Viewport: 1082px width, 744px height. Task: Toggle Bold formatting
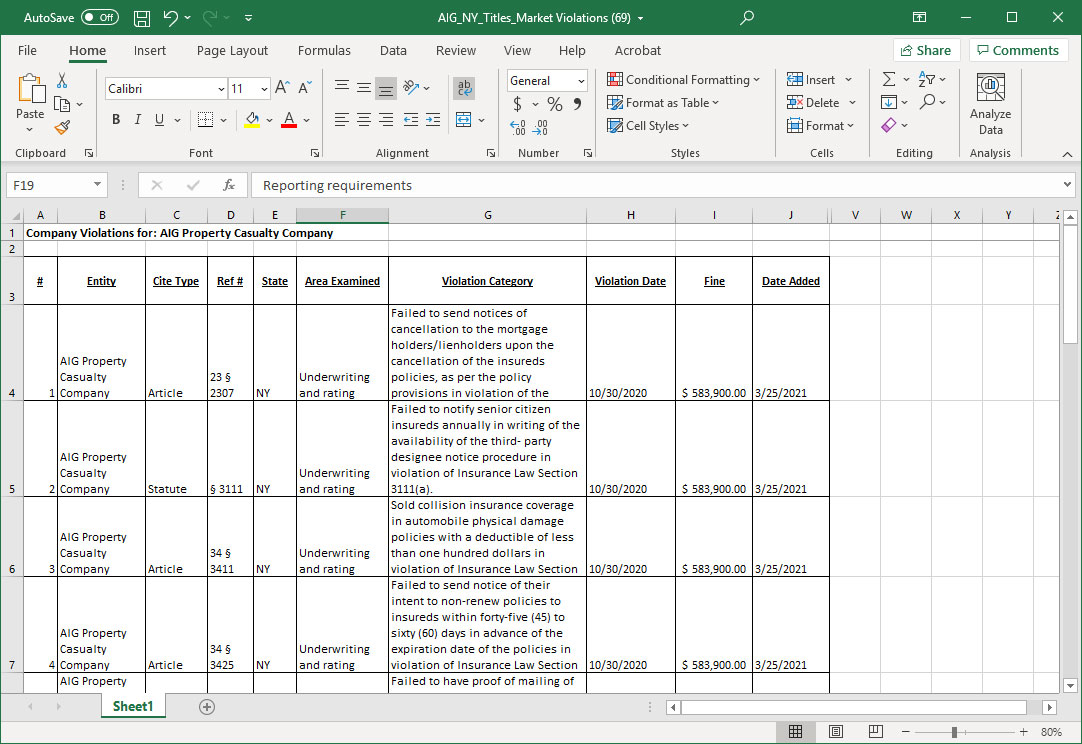click(x=116, y=120)
